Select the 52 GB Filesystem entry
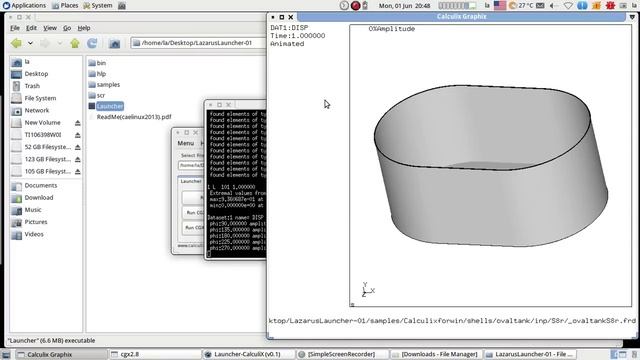 click(x=47, y=147)
